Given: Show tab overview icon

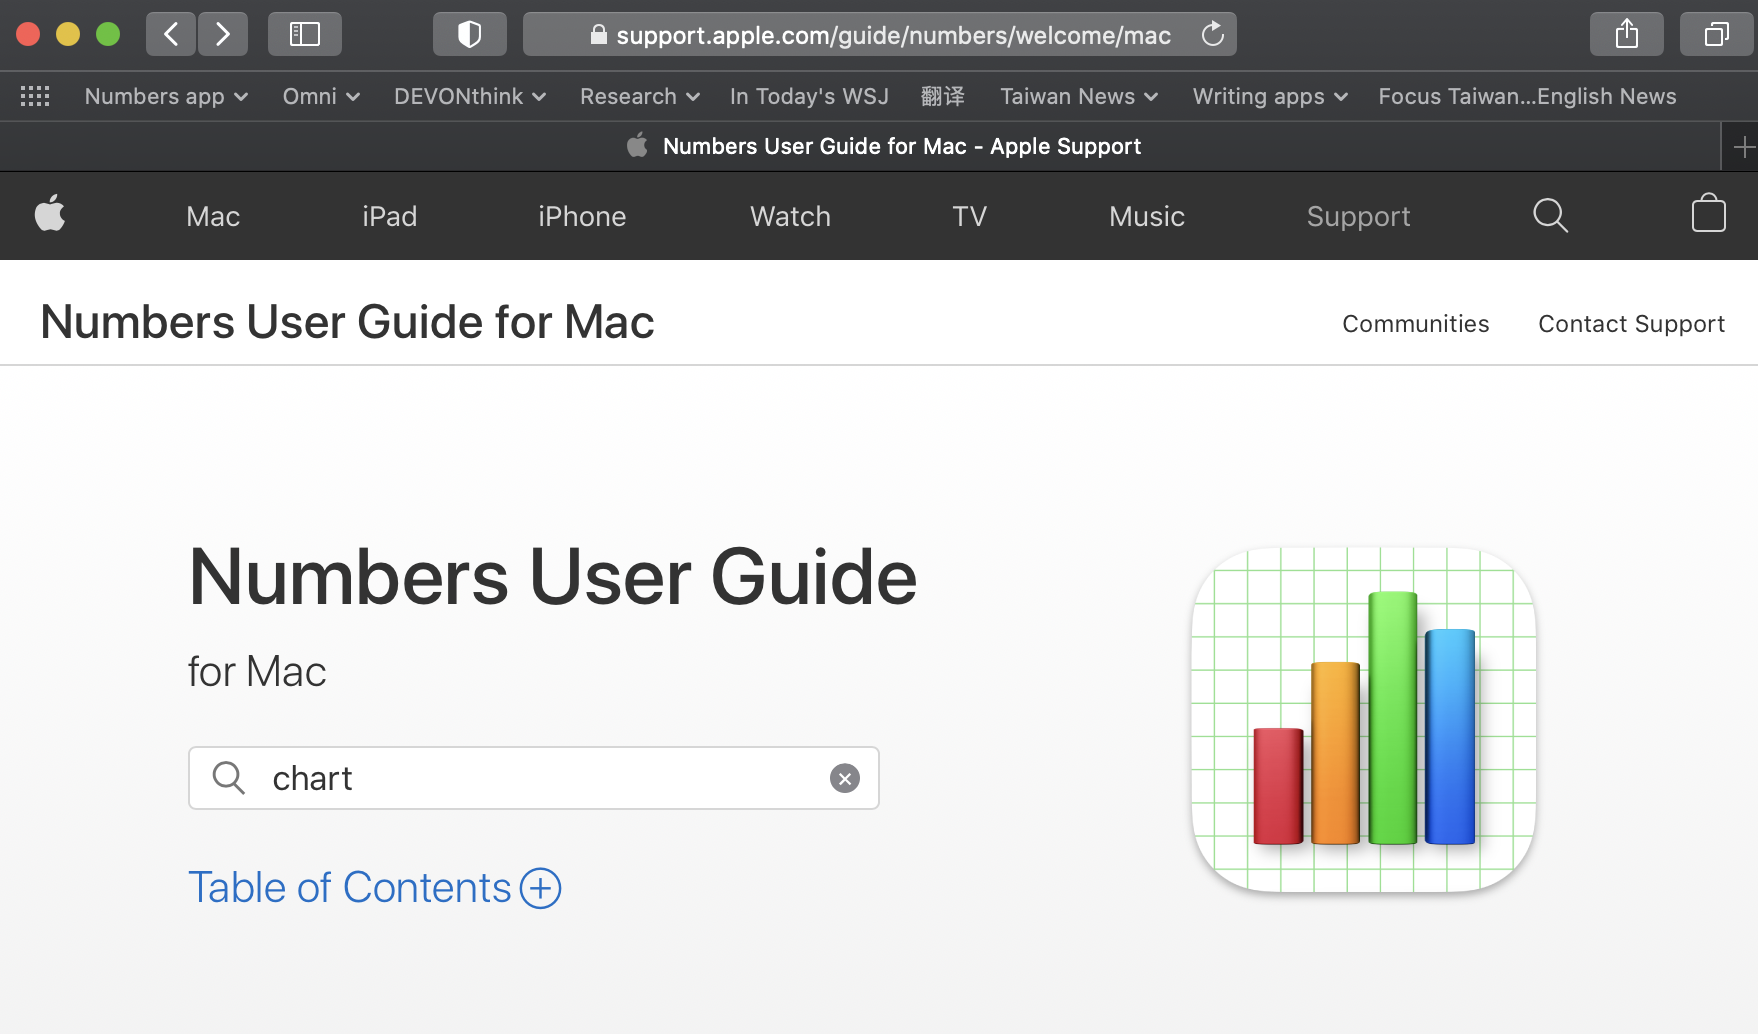Looking at the screenshot, I should point(1716,35).
